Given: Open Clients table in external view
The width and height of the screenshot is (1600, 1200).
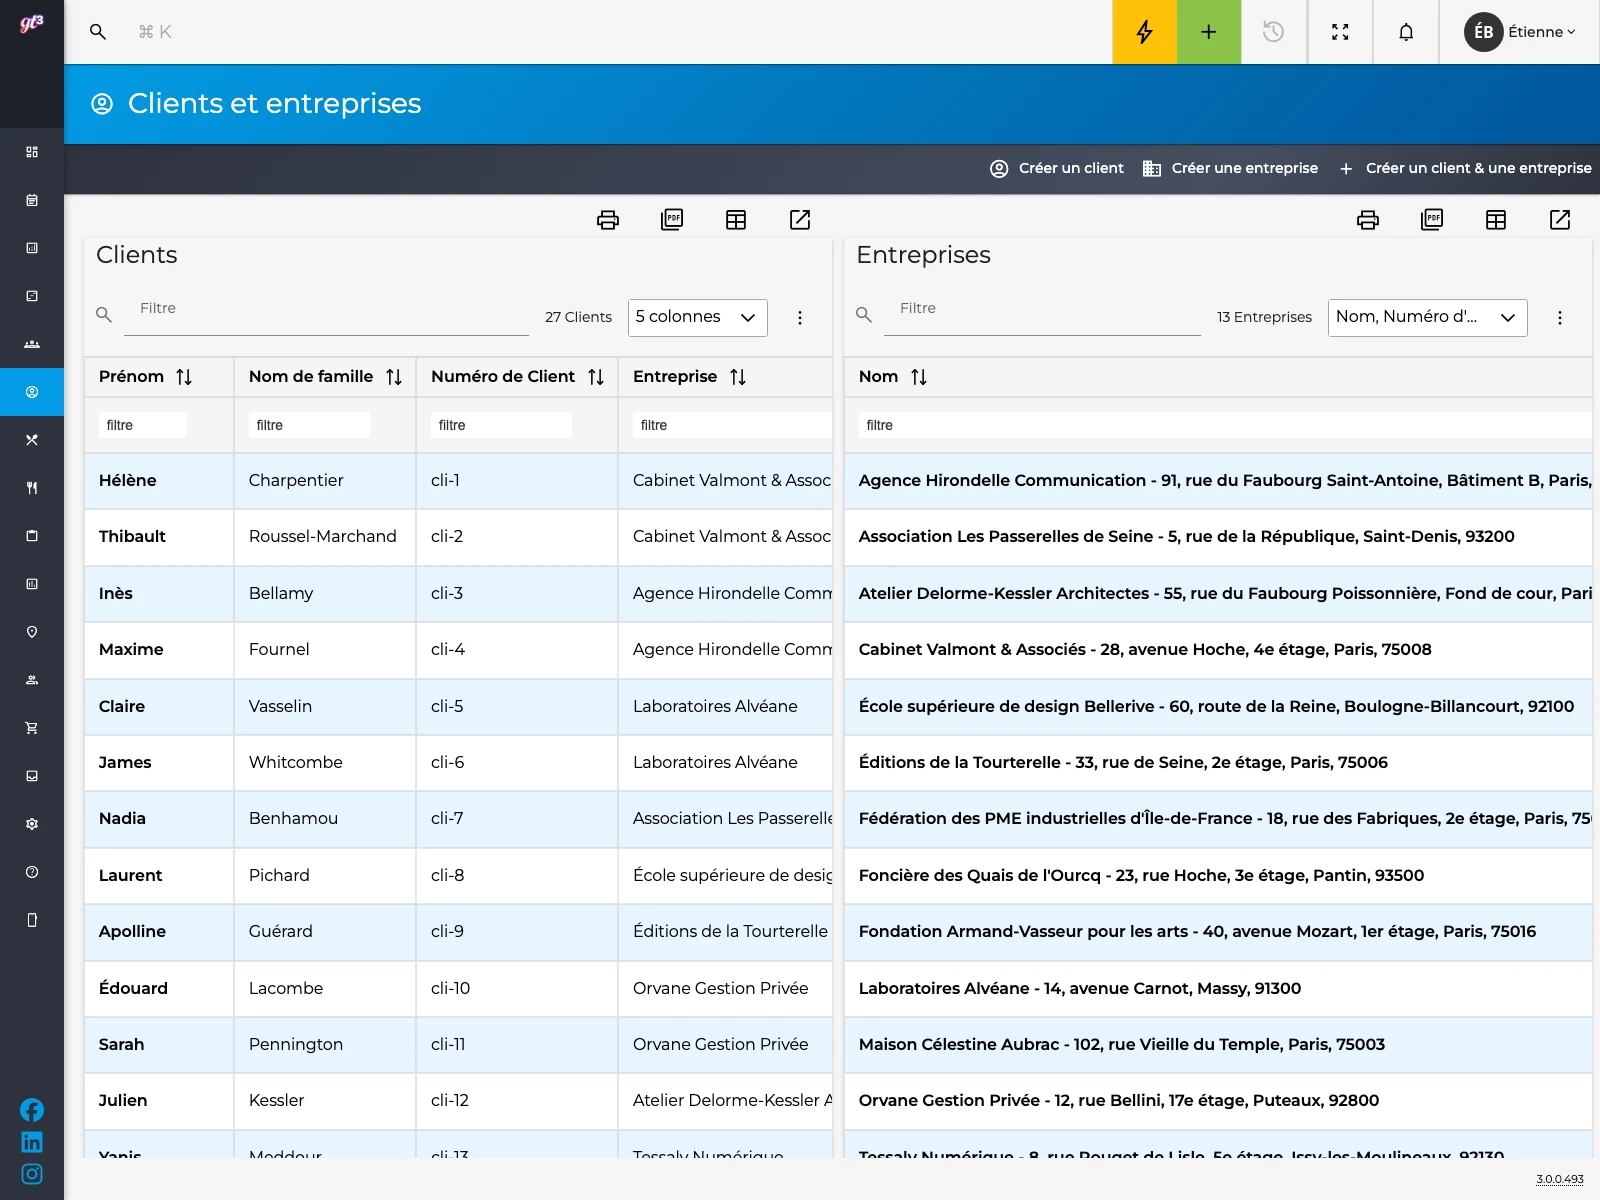Looking at the screenshot, I should click(x=800, y=220).
